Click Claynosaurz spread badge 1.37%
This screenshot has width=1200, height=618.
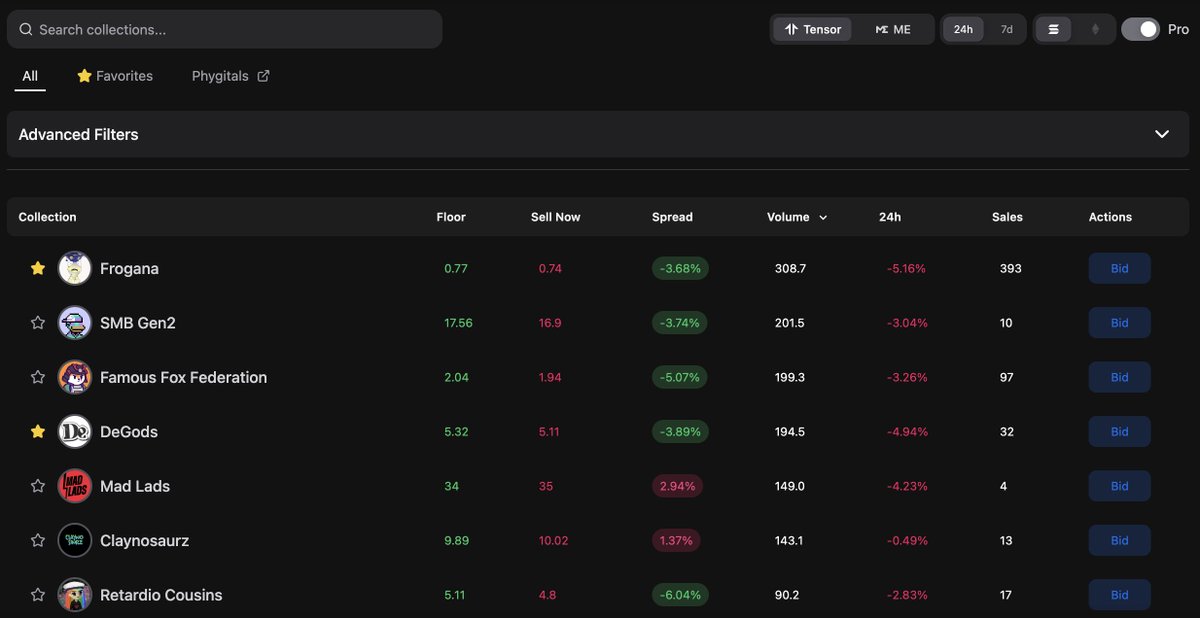676,540
